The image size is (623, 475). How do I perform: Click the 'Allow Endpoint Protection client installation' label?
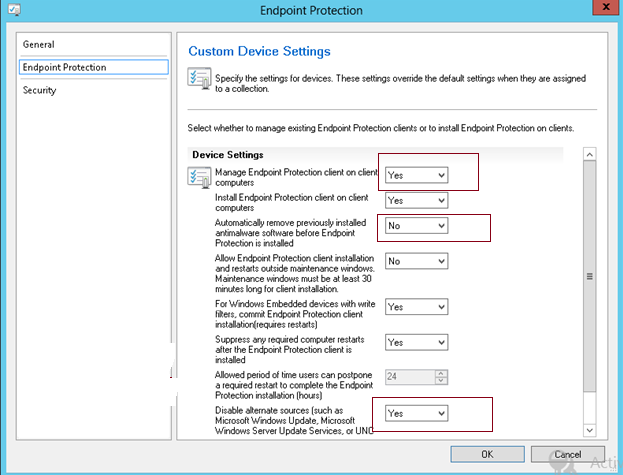pyautogui.click(x=295, y=273)
